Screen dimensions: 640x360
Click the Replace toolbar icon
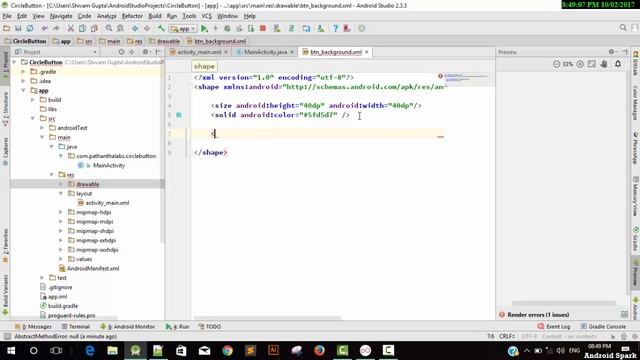120,29
